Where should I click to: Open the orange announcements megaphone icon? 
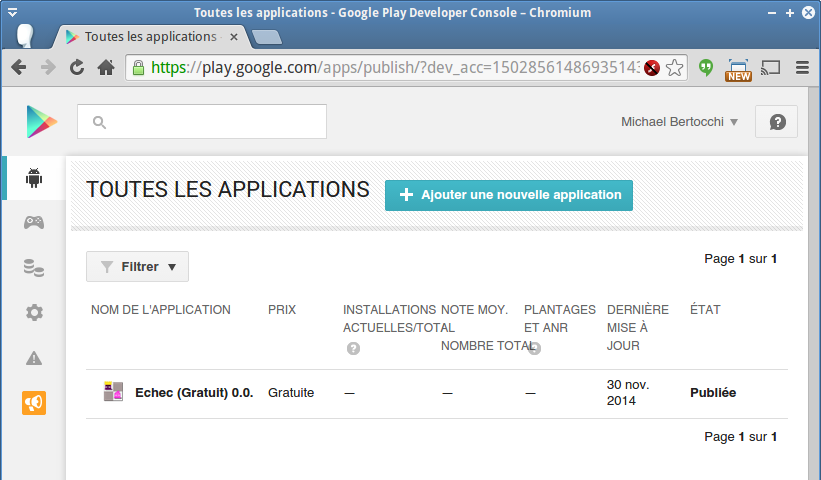(x=34, y=402)
